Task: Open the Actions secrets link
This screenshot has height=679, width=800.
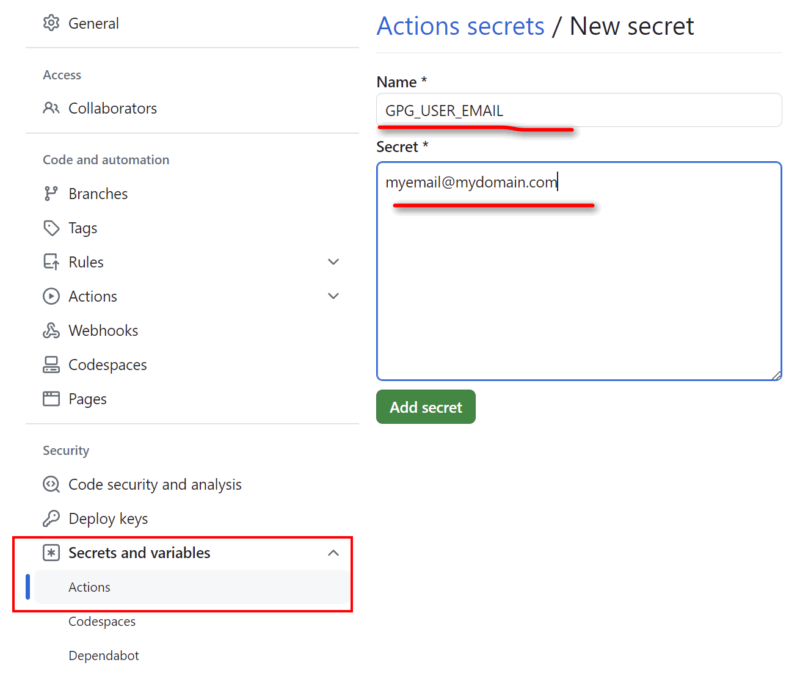Action: [460, 26]
